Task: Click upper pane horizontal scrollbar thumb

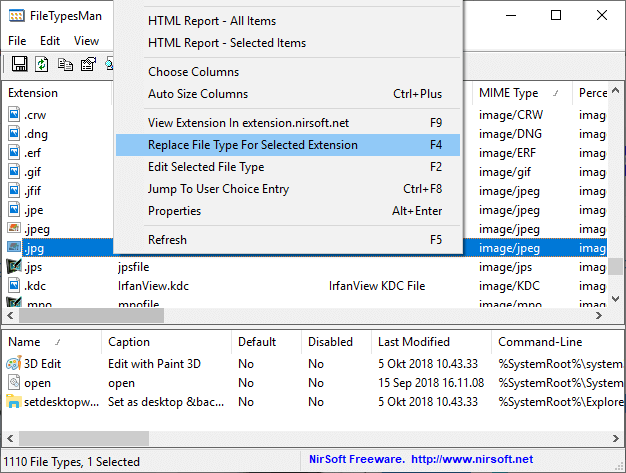Action: click(91, 316)
